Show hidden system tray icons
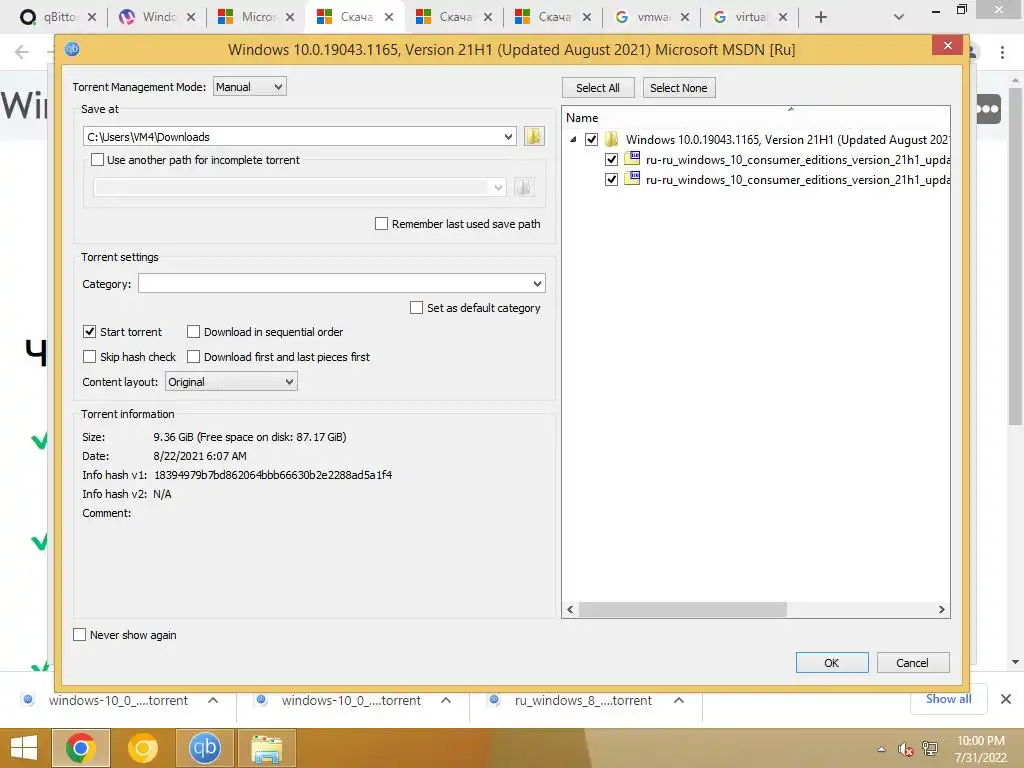1024x768 pixels. (882, 749)
